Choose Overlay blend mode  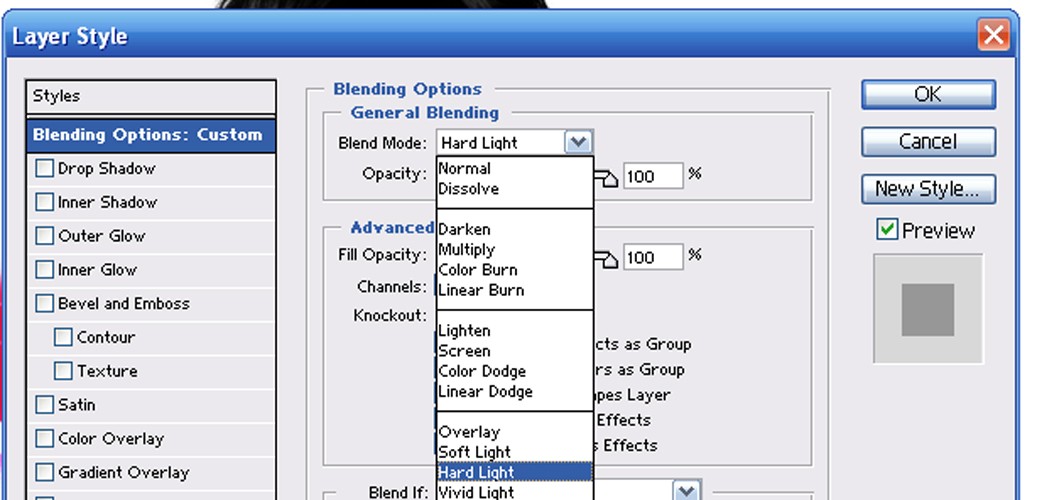514,432
